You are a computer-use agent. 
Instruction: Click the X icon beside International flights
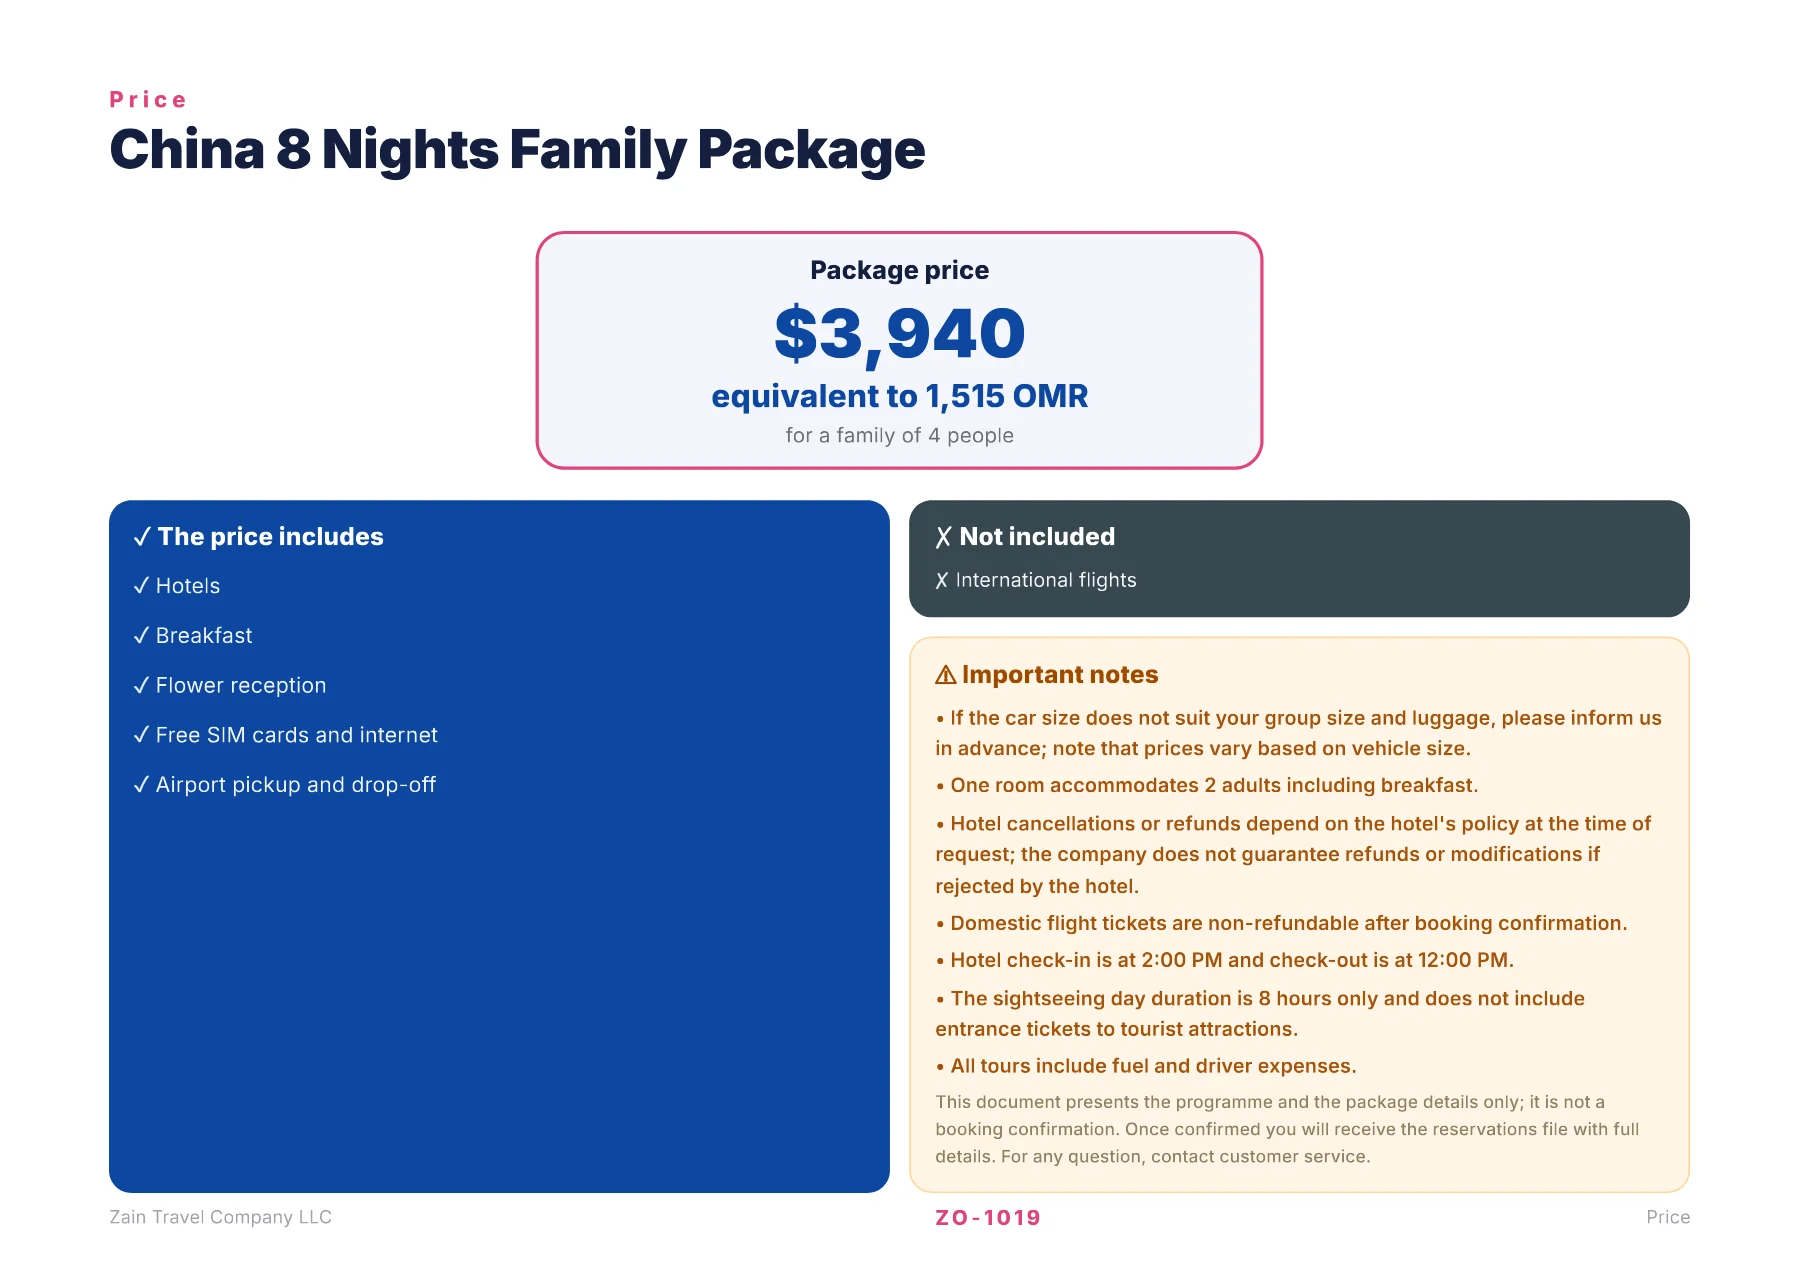click(x=941, y=580)
